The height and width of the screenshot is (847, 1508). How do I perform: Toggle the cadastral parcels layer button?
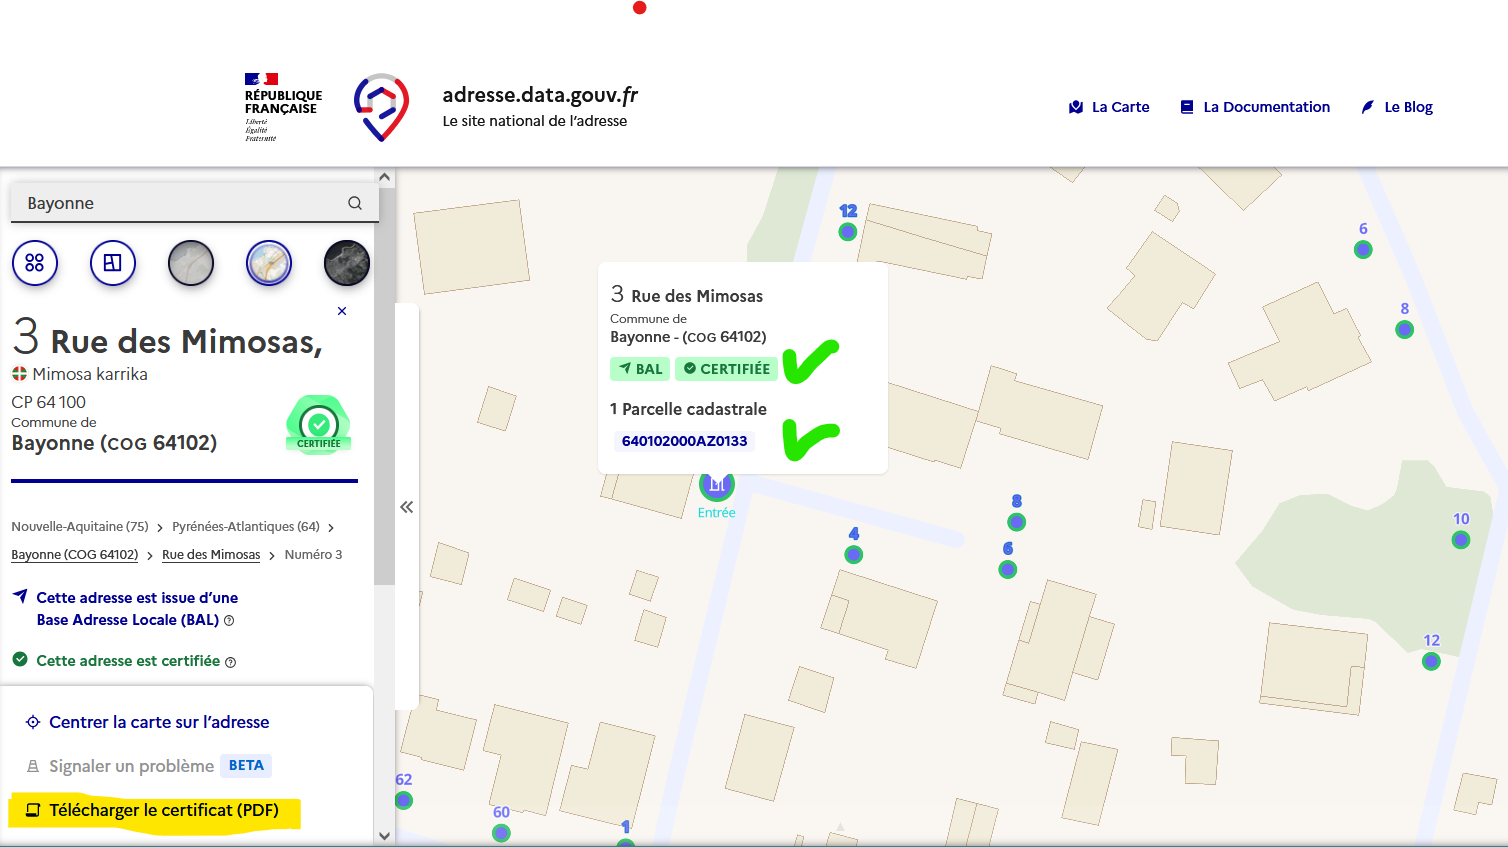(x=113, y=263)
